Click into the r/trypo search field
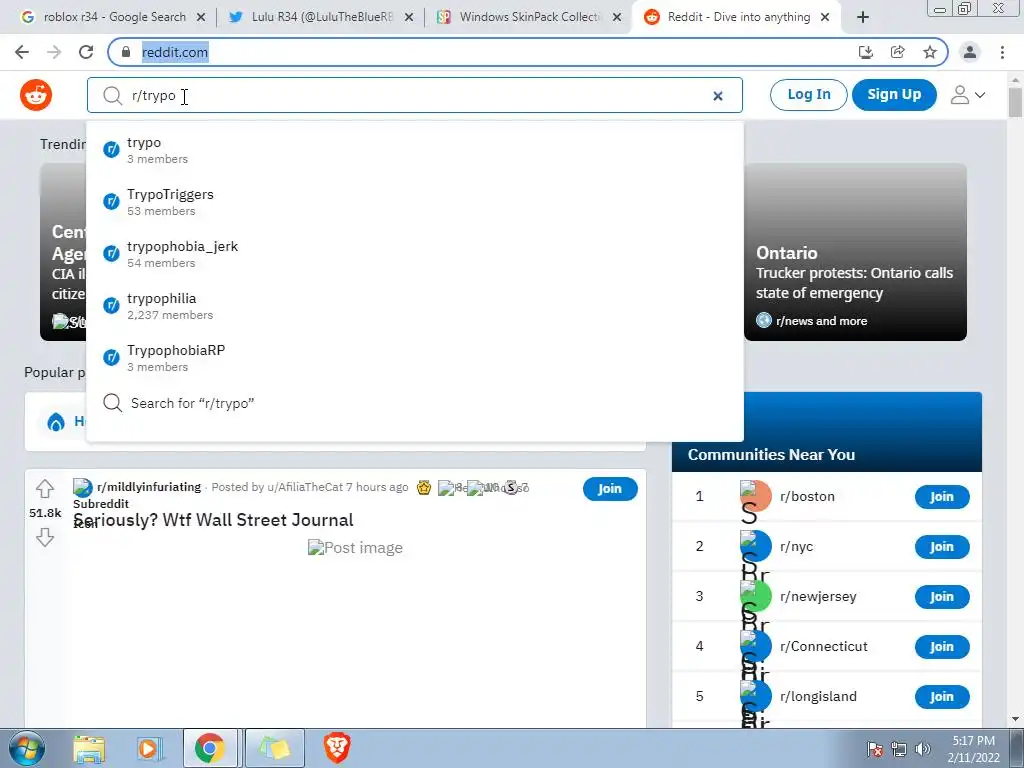The width and height of the screenshot is (1024, 768). [415, 95]
